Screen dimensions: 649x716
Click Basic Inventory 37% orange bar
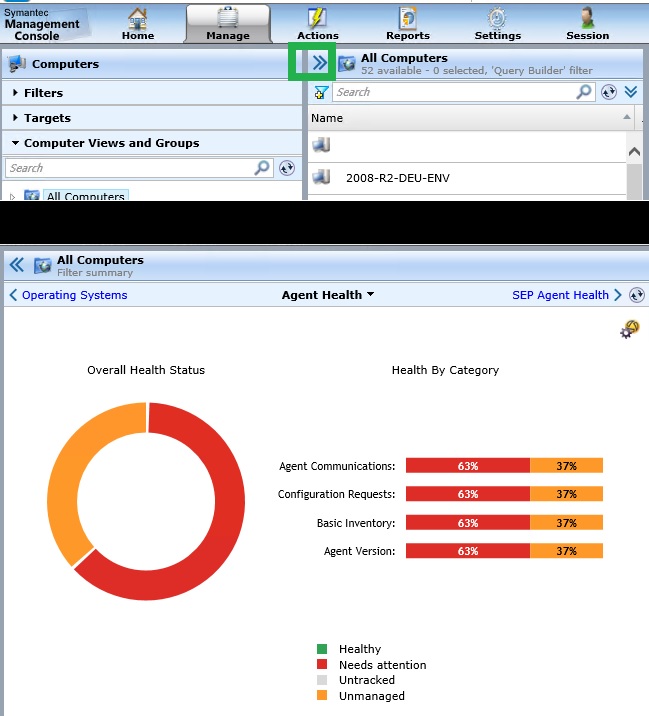[x=566, y=522]
